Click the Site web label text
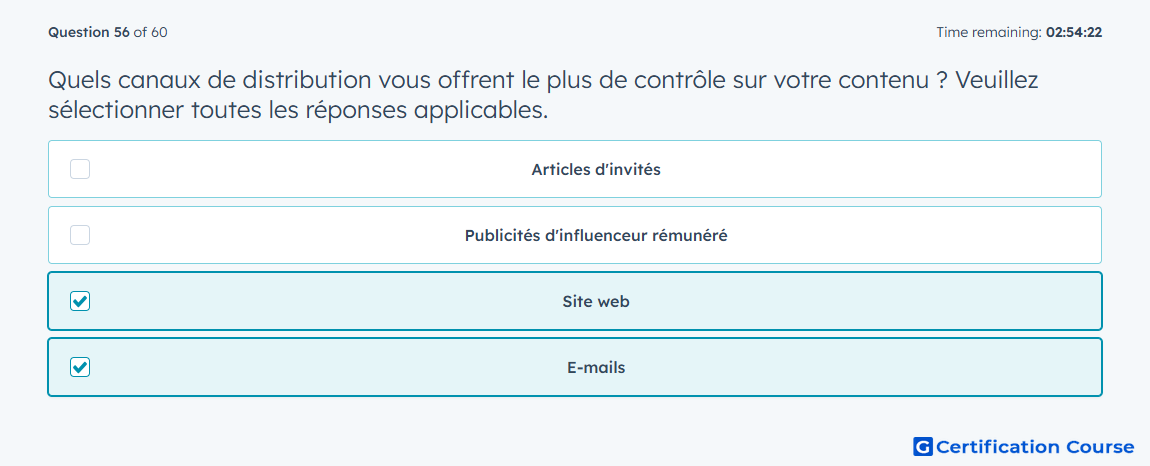 coord(596,302)
